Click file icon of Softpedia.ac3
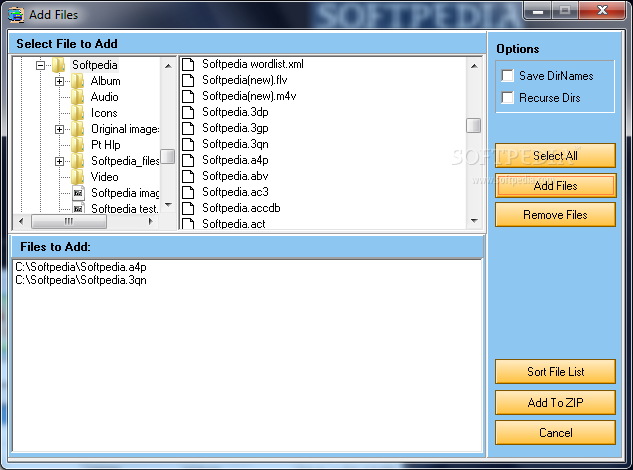 [188, 192]
